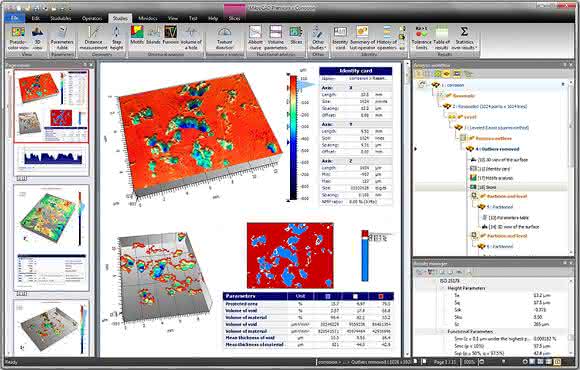This screenshot has width=580, height=370.
Task: Switch to the Studies tab
Action: (120, 18)
